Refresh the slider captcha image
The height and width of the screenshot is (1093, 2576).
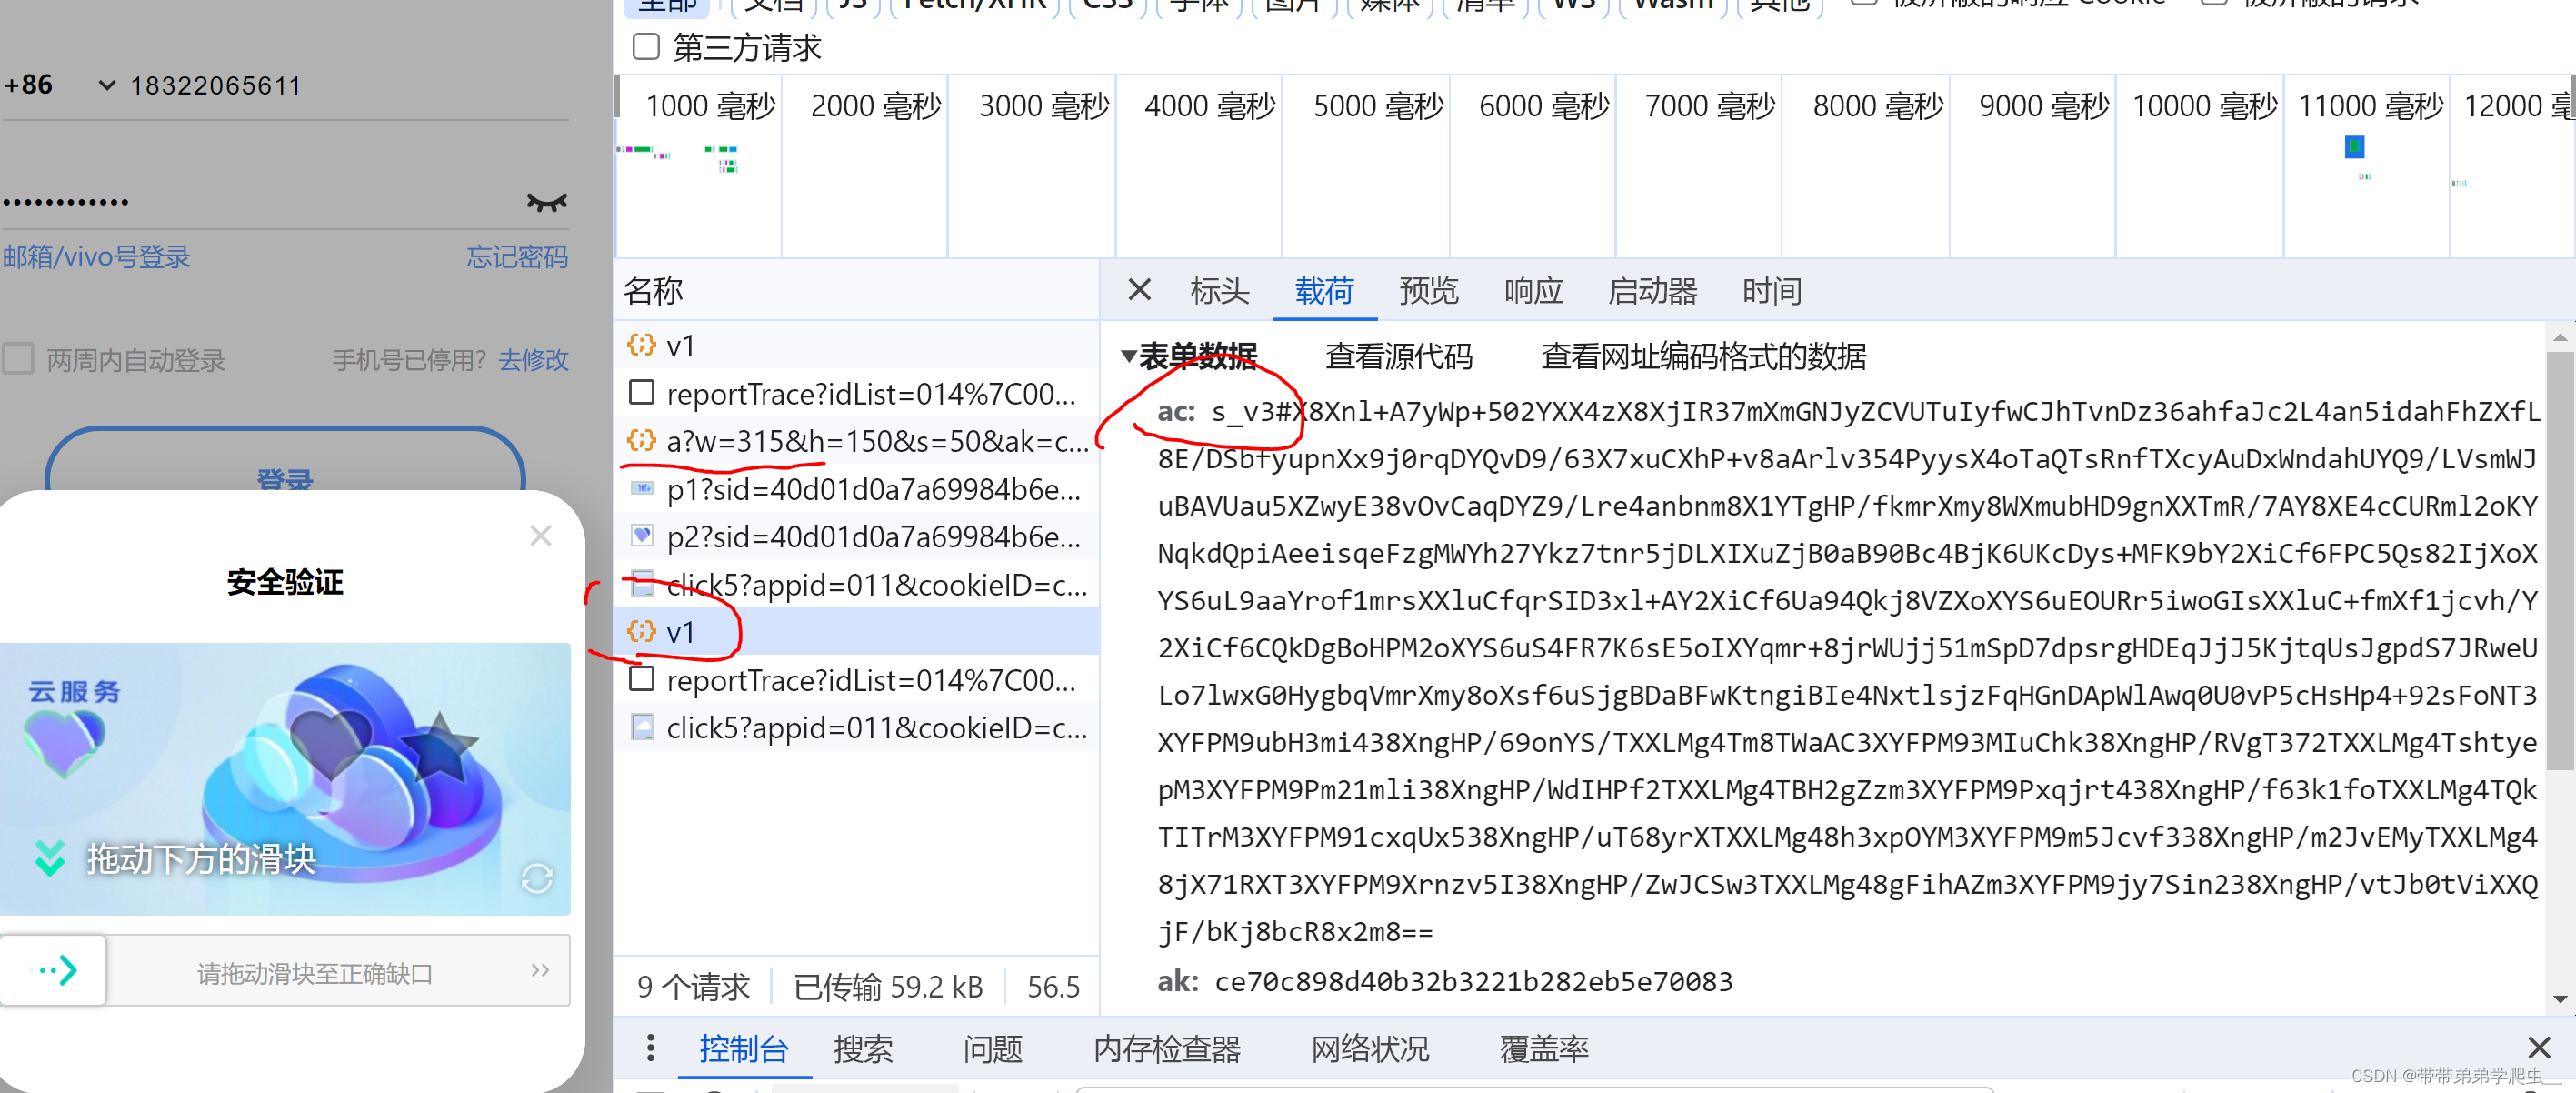[x=537, y=878]
